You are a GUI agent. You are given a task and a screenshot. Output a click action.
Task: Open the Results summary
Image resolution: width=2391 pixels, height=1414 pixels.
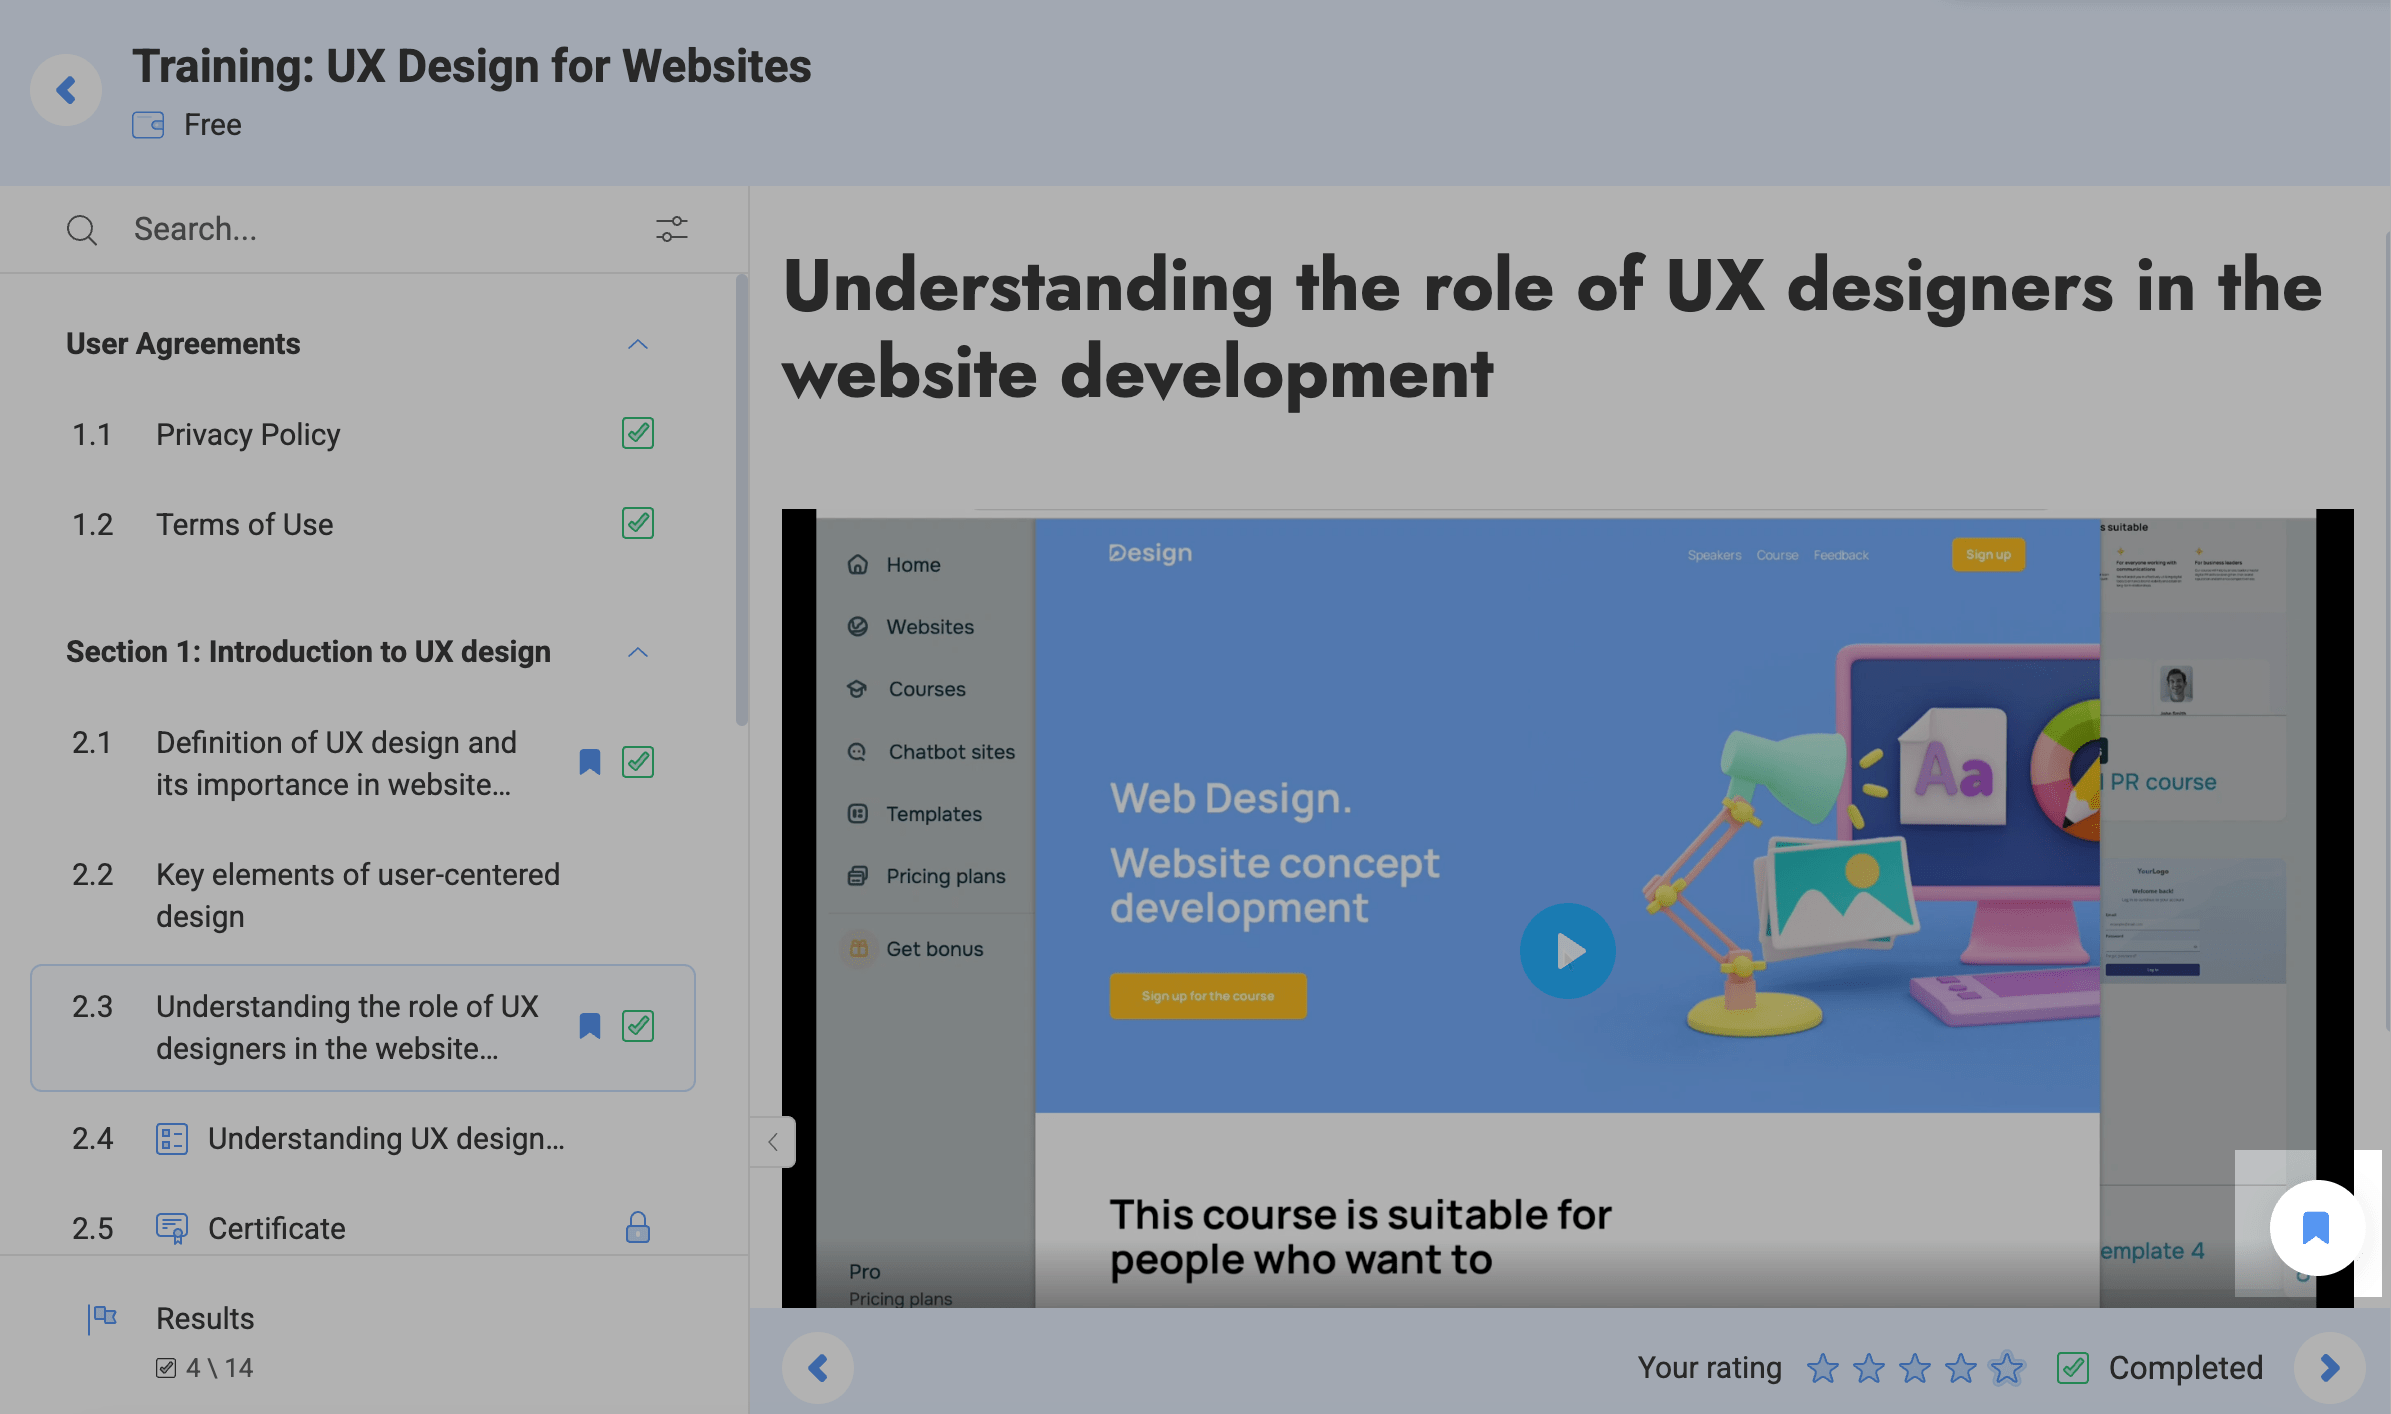205,1318
